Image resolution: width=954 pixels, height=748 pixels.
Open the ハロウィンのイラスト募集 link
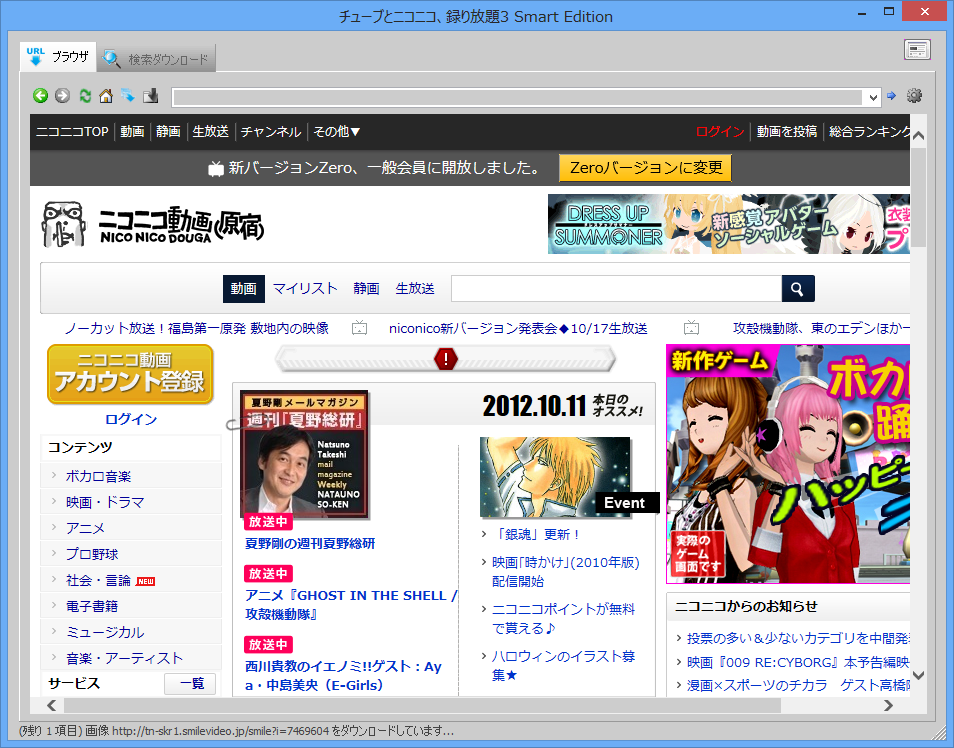point(563,665)
